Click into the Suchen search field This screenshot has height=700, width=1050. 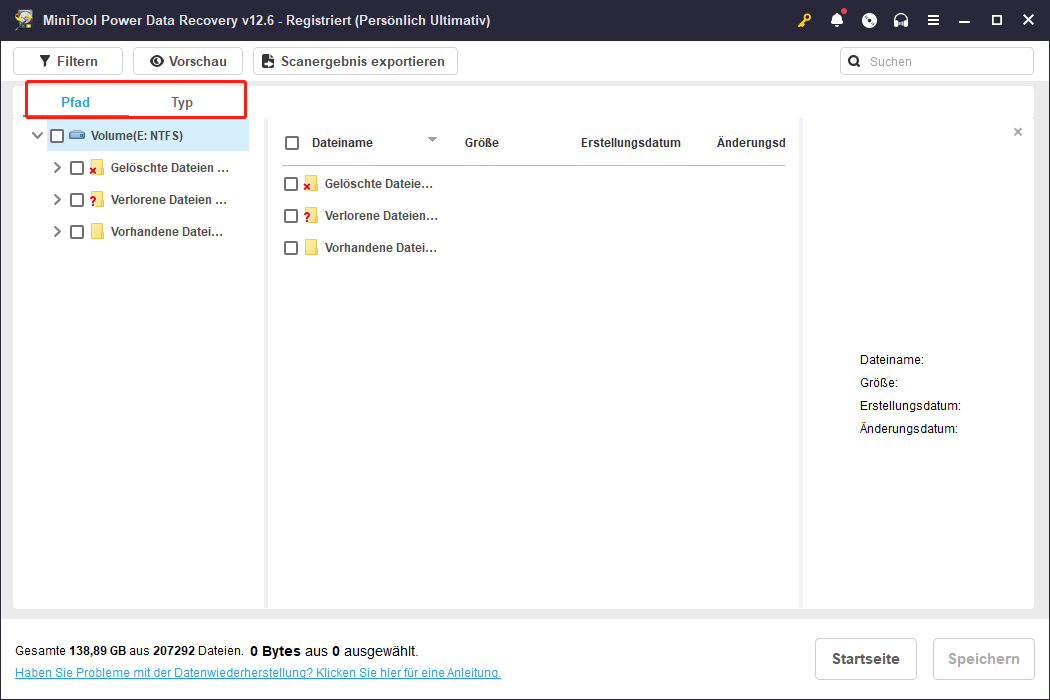pos(936,62)
